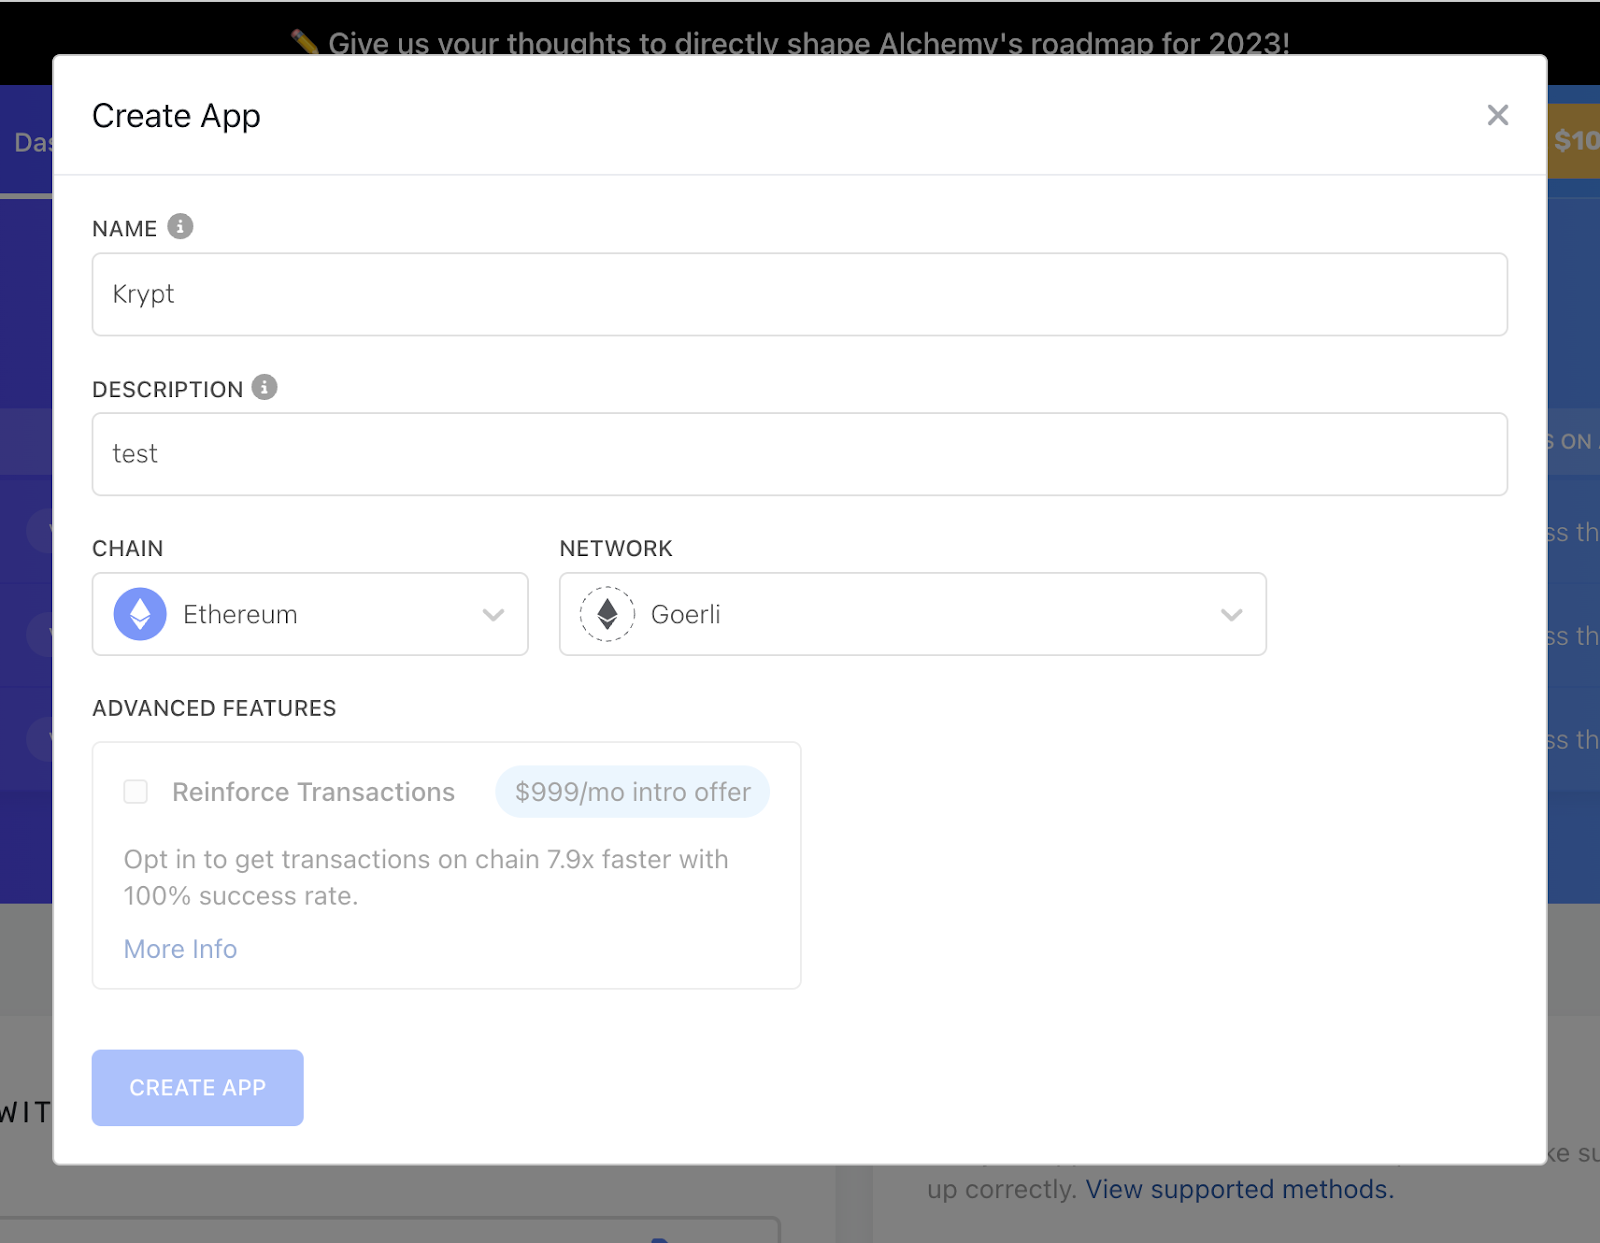The image size is (1600, 1243).
Task: Click the Reinforce Transactions label text
Action: click(313, 792)
